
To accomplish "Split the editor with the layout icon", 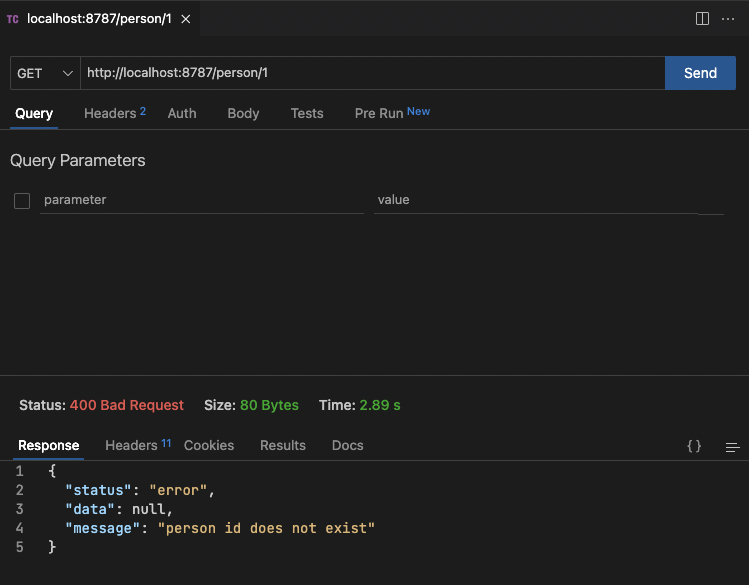I will point(702,19).
